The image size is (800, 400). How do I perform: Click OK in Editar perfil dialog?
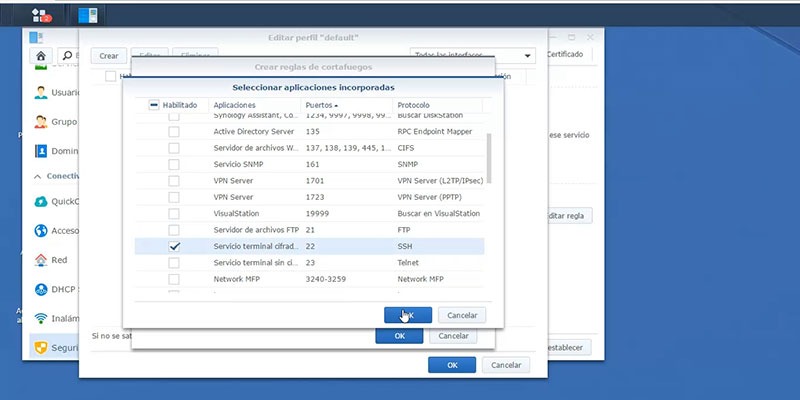pyautogui.click(x=452, y=365)
